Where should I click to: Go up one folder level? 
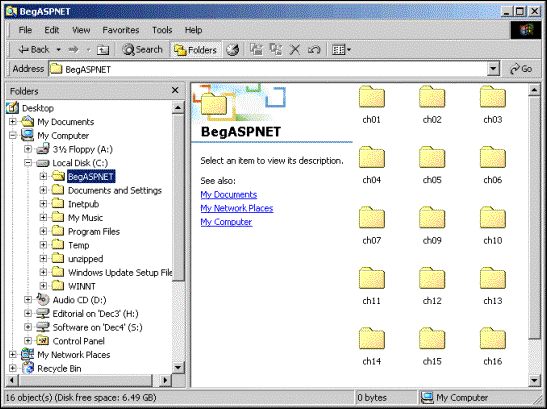(x=103, y=50)
